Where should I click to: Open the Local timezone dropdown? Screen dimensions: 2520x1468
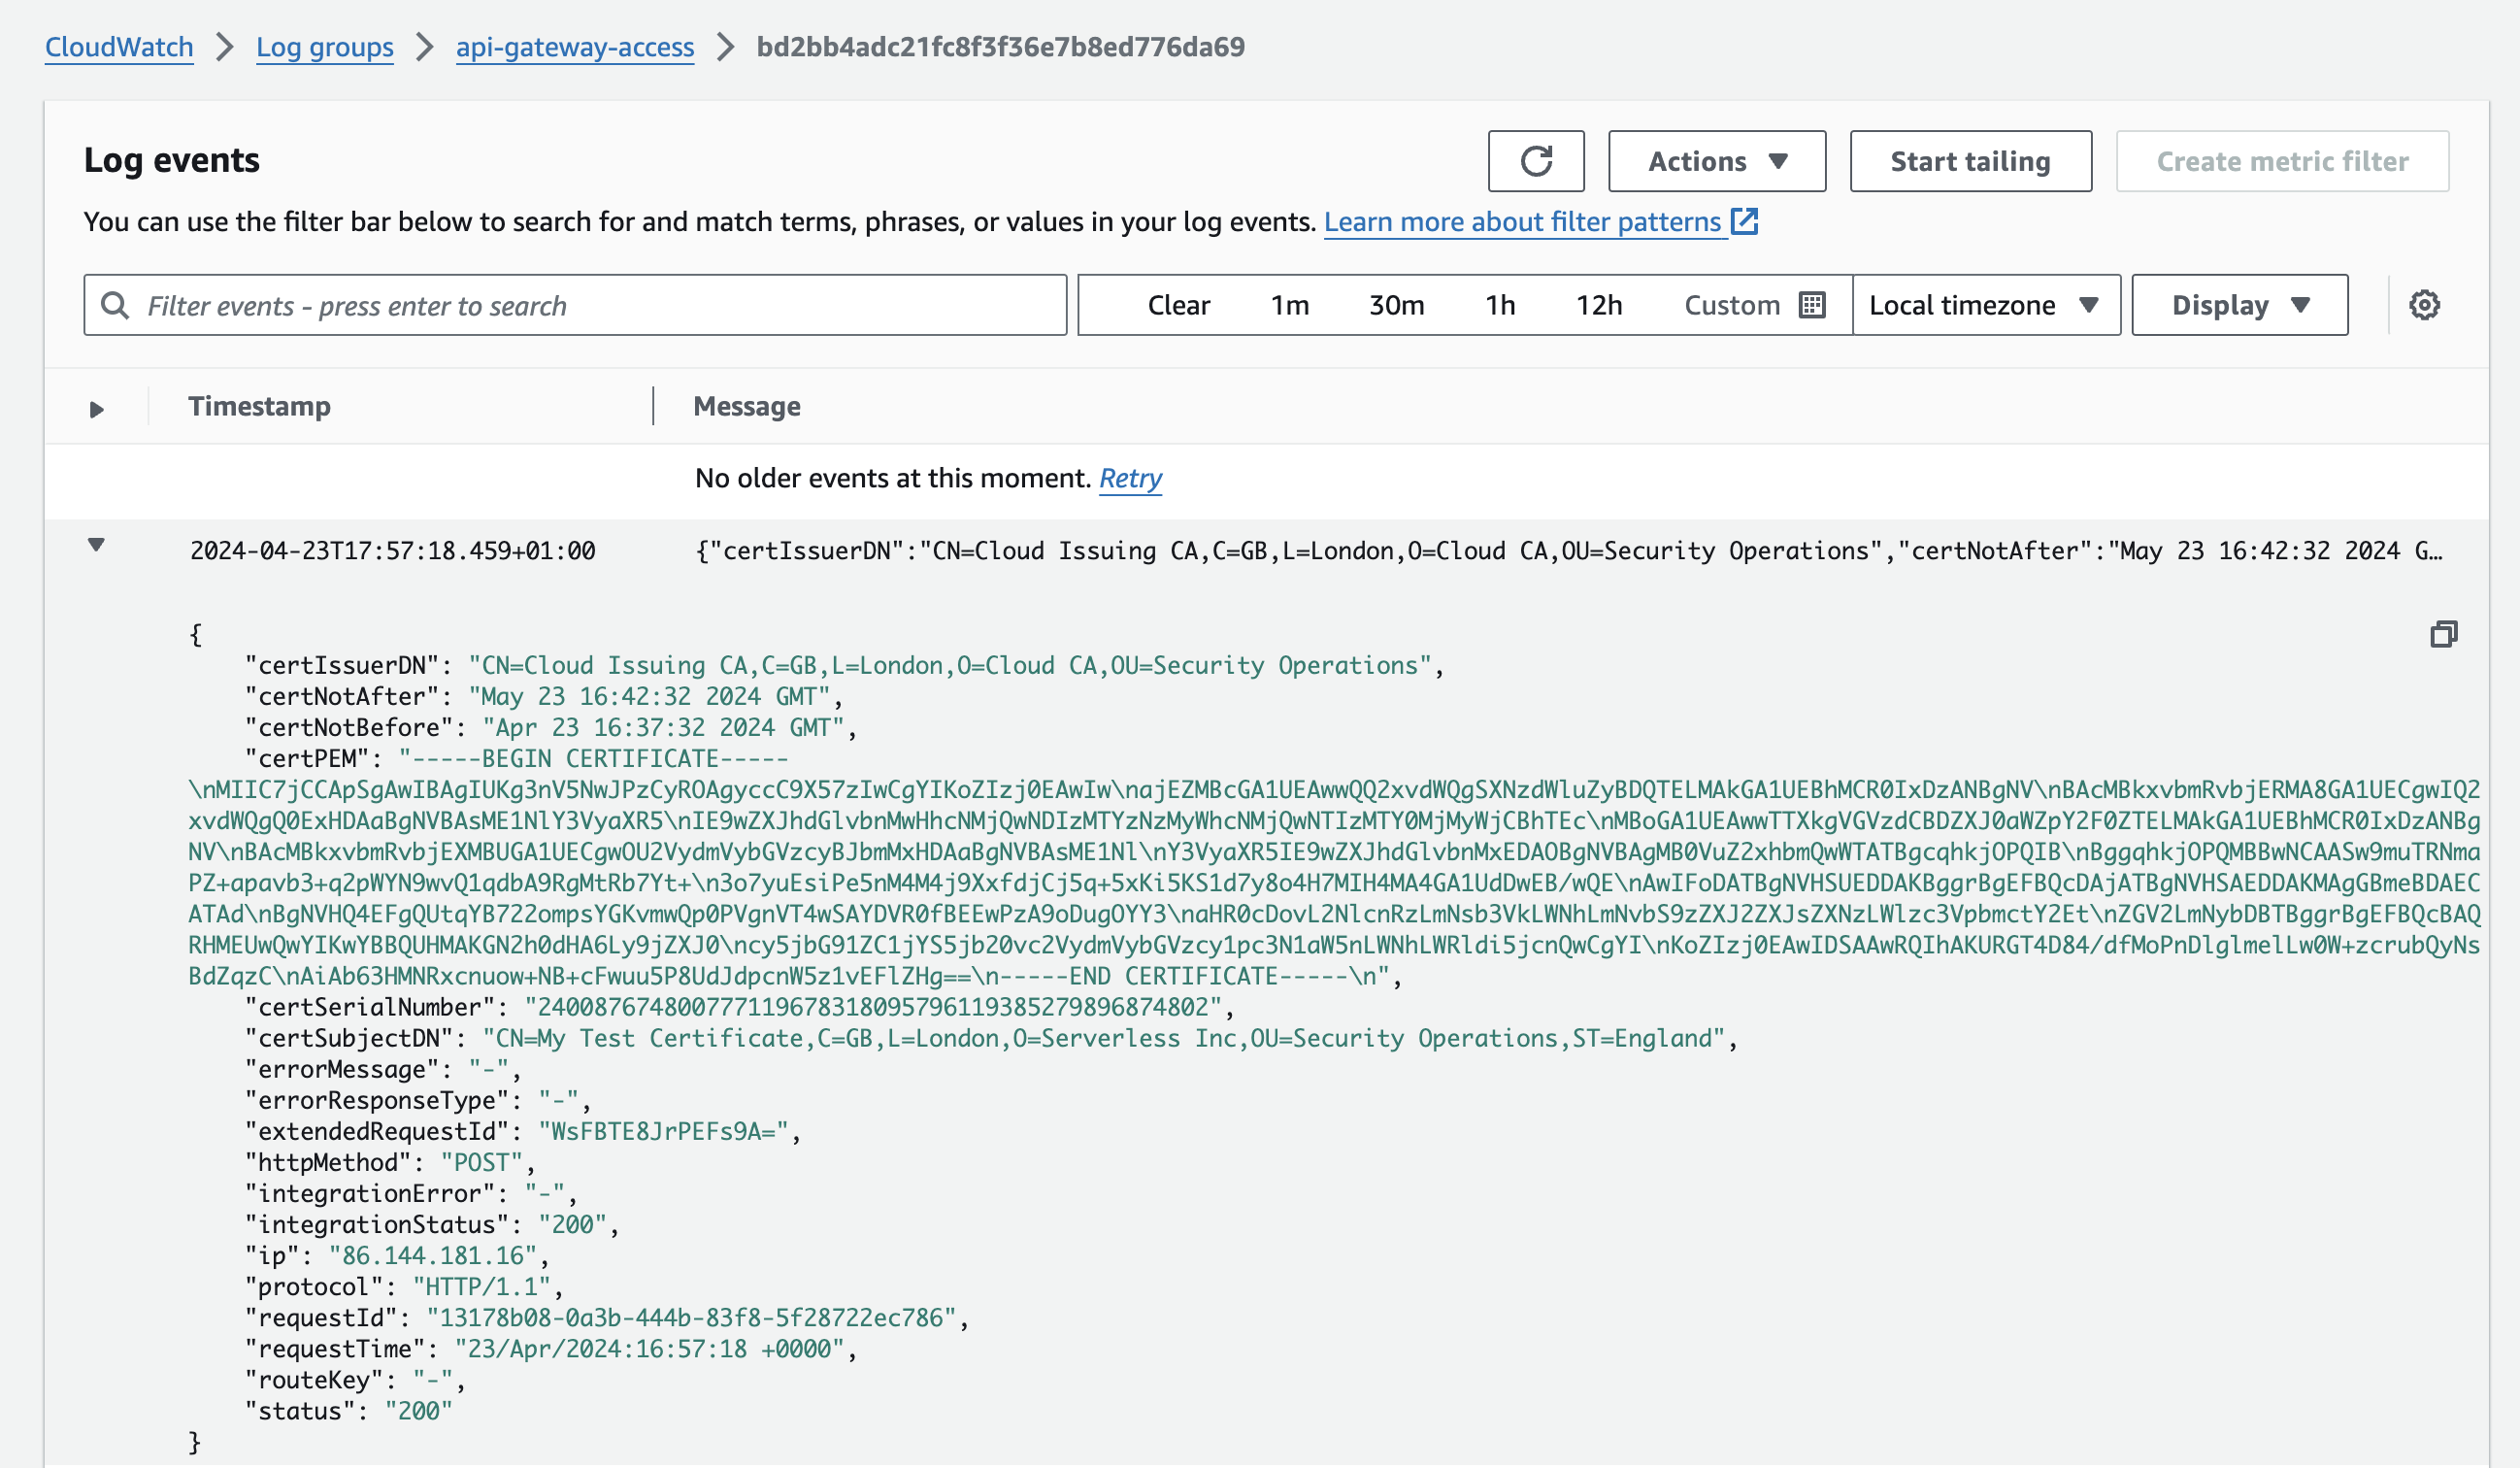click(x=1985, y=305)
